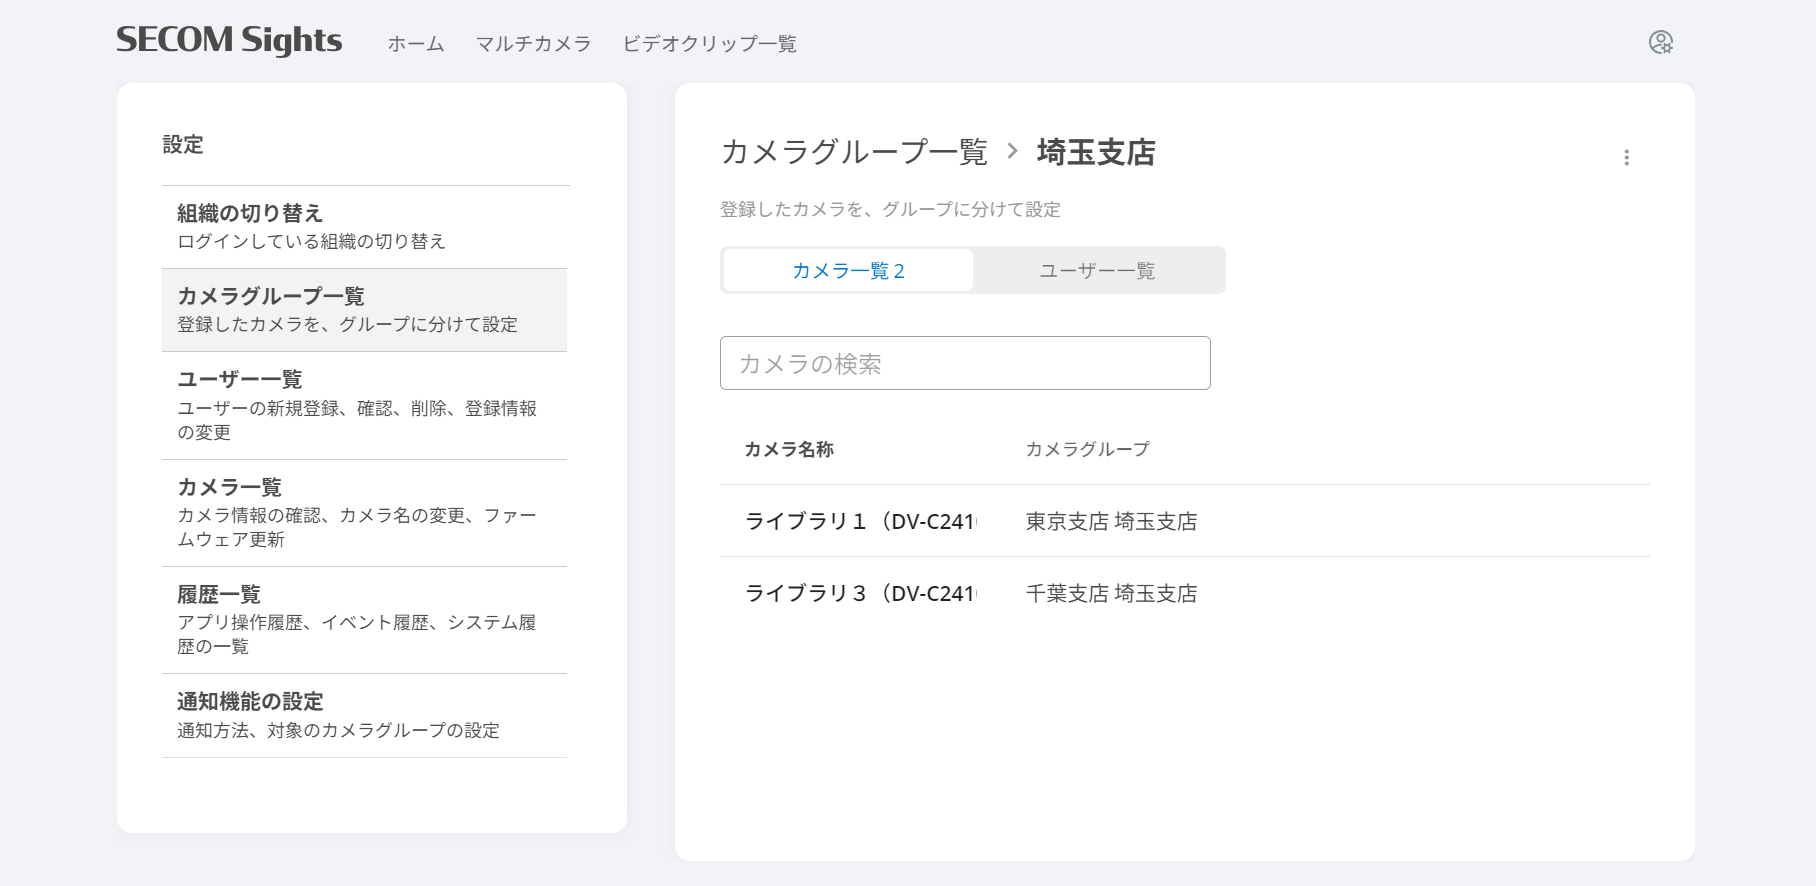Select カメラグループ一覧 in the settings sidebar
Viewport: 1816px width, 886px height.
[364, 310]
